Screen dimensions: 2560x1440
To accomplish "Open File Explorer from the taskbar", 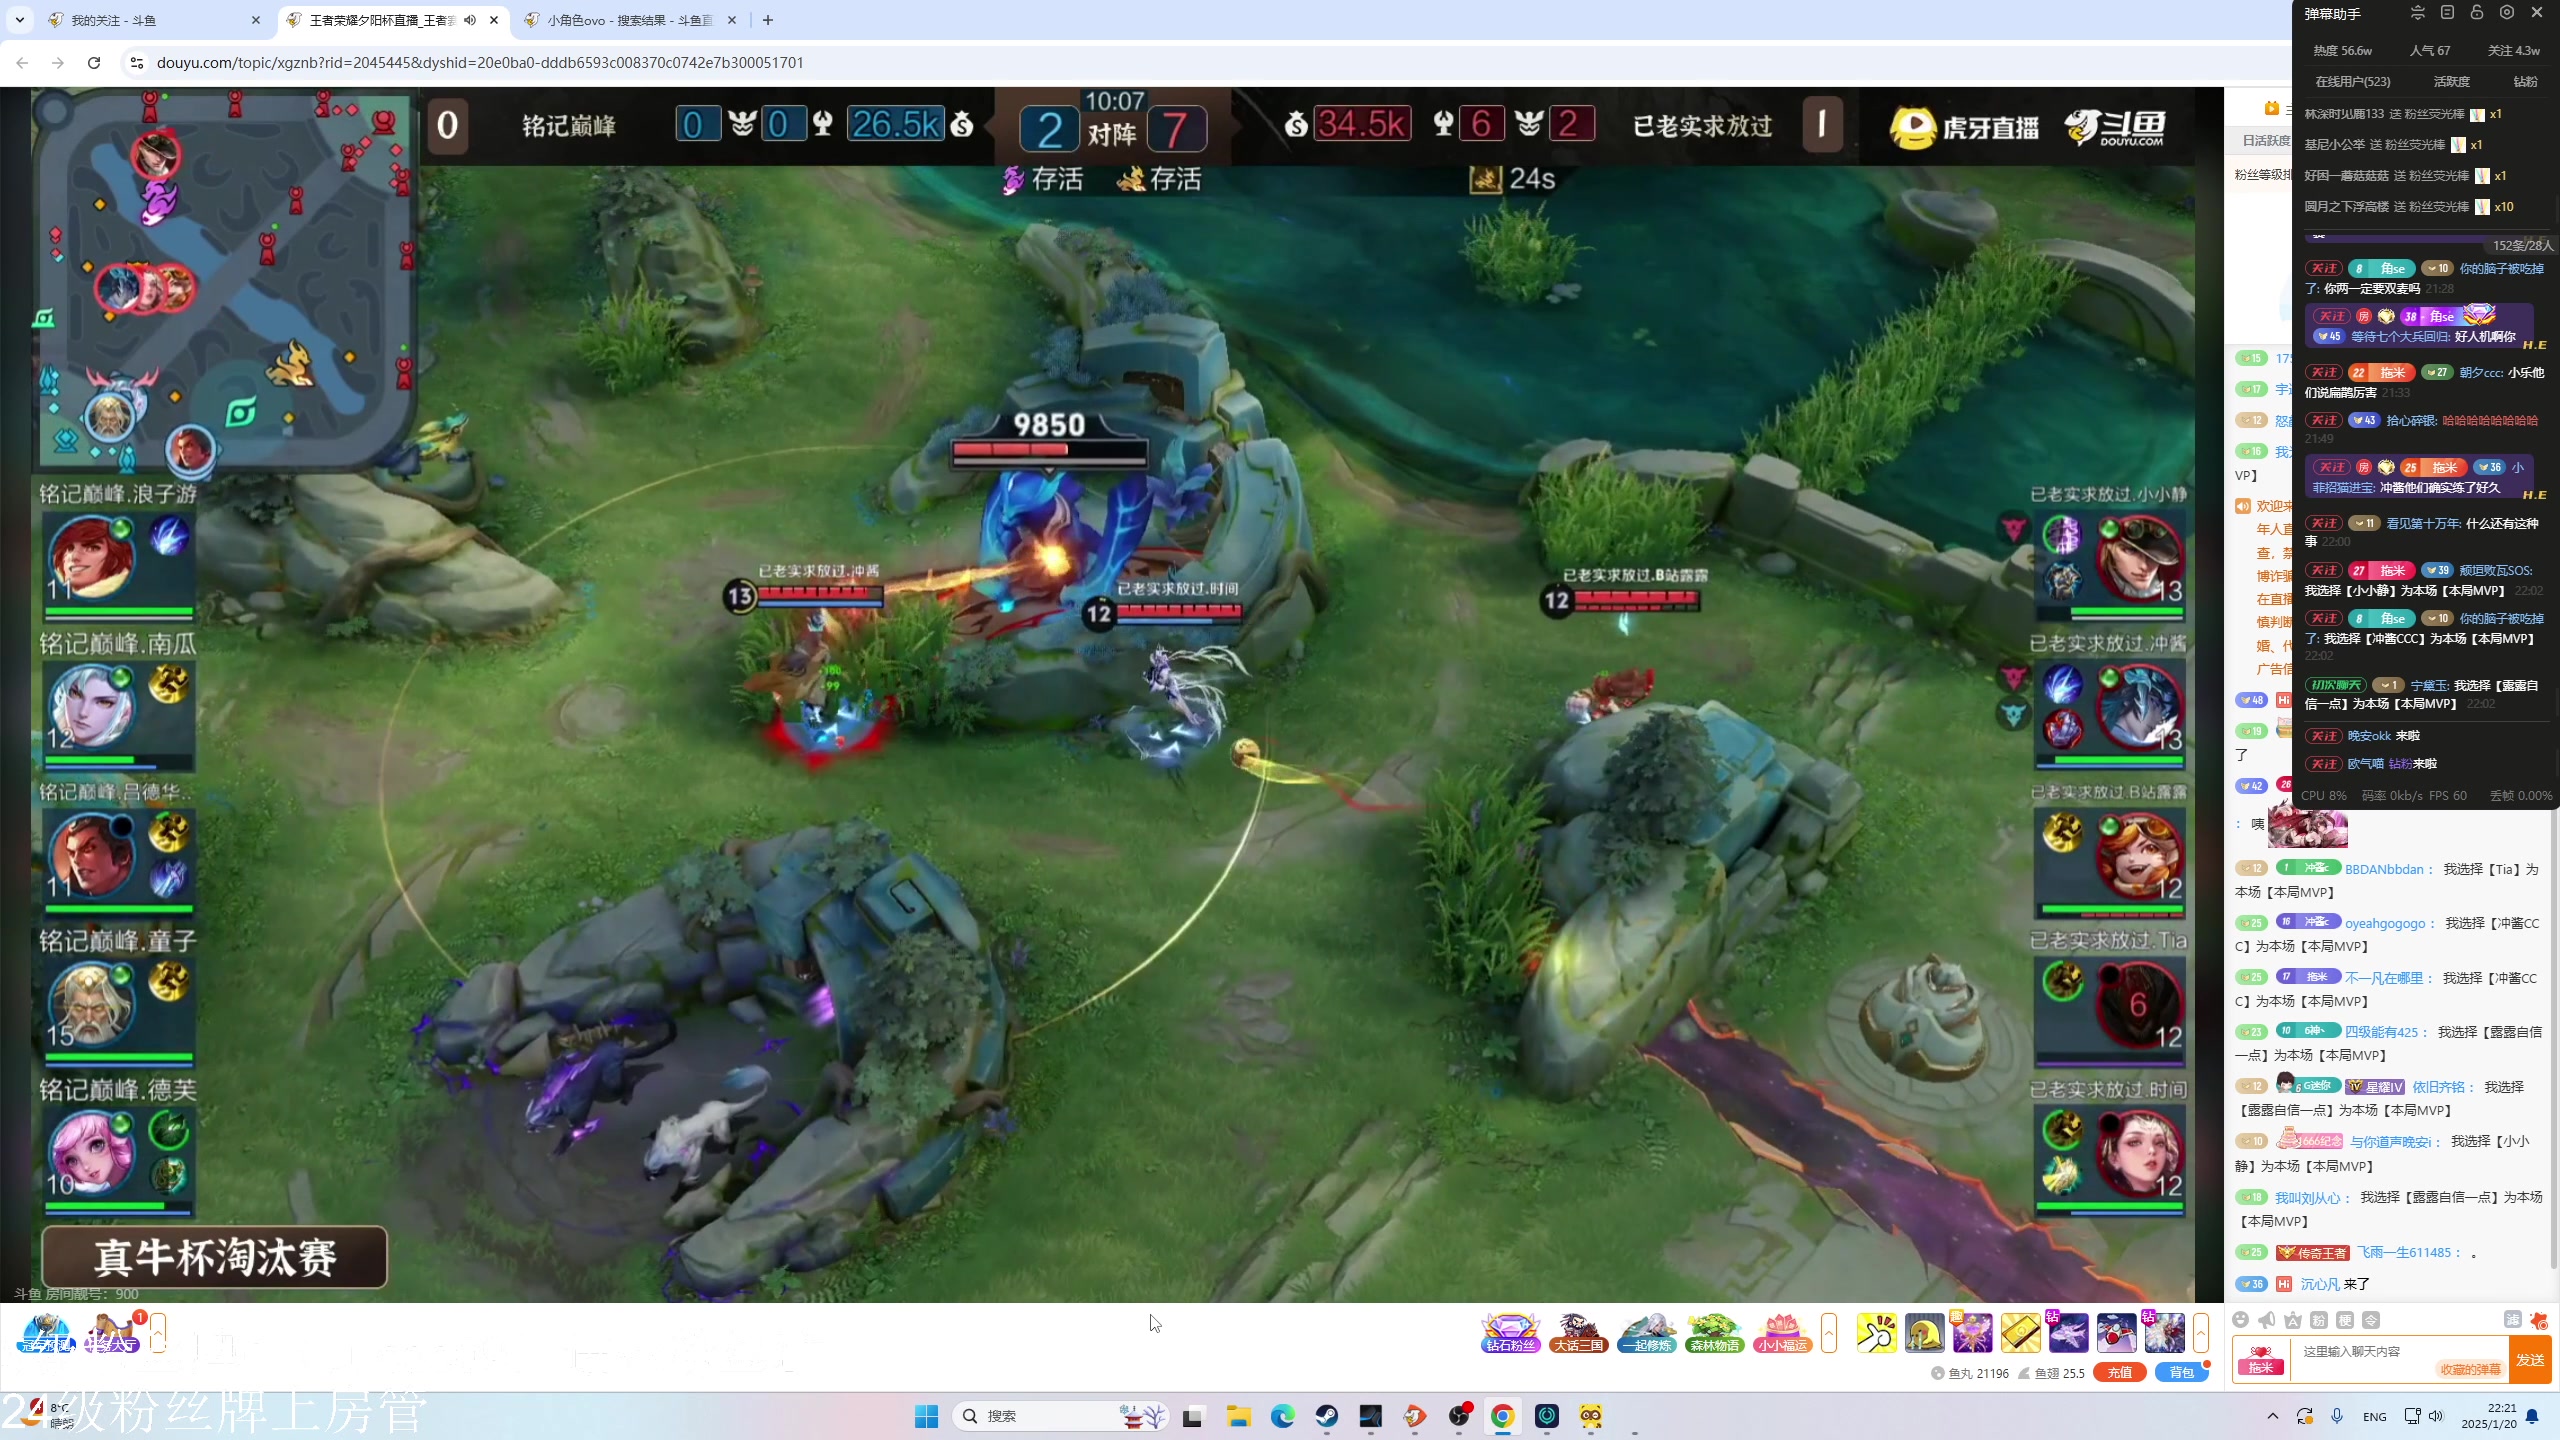I will tap(1239, 1416).
